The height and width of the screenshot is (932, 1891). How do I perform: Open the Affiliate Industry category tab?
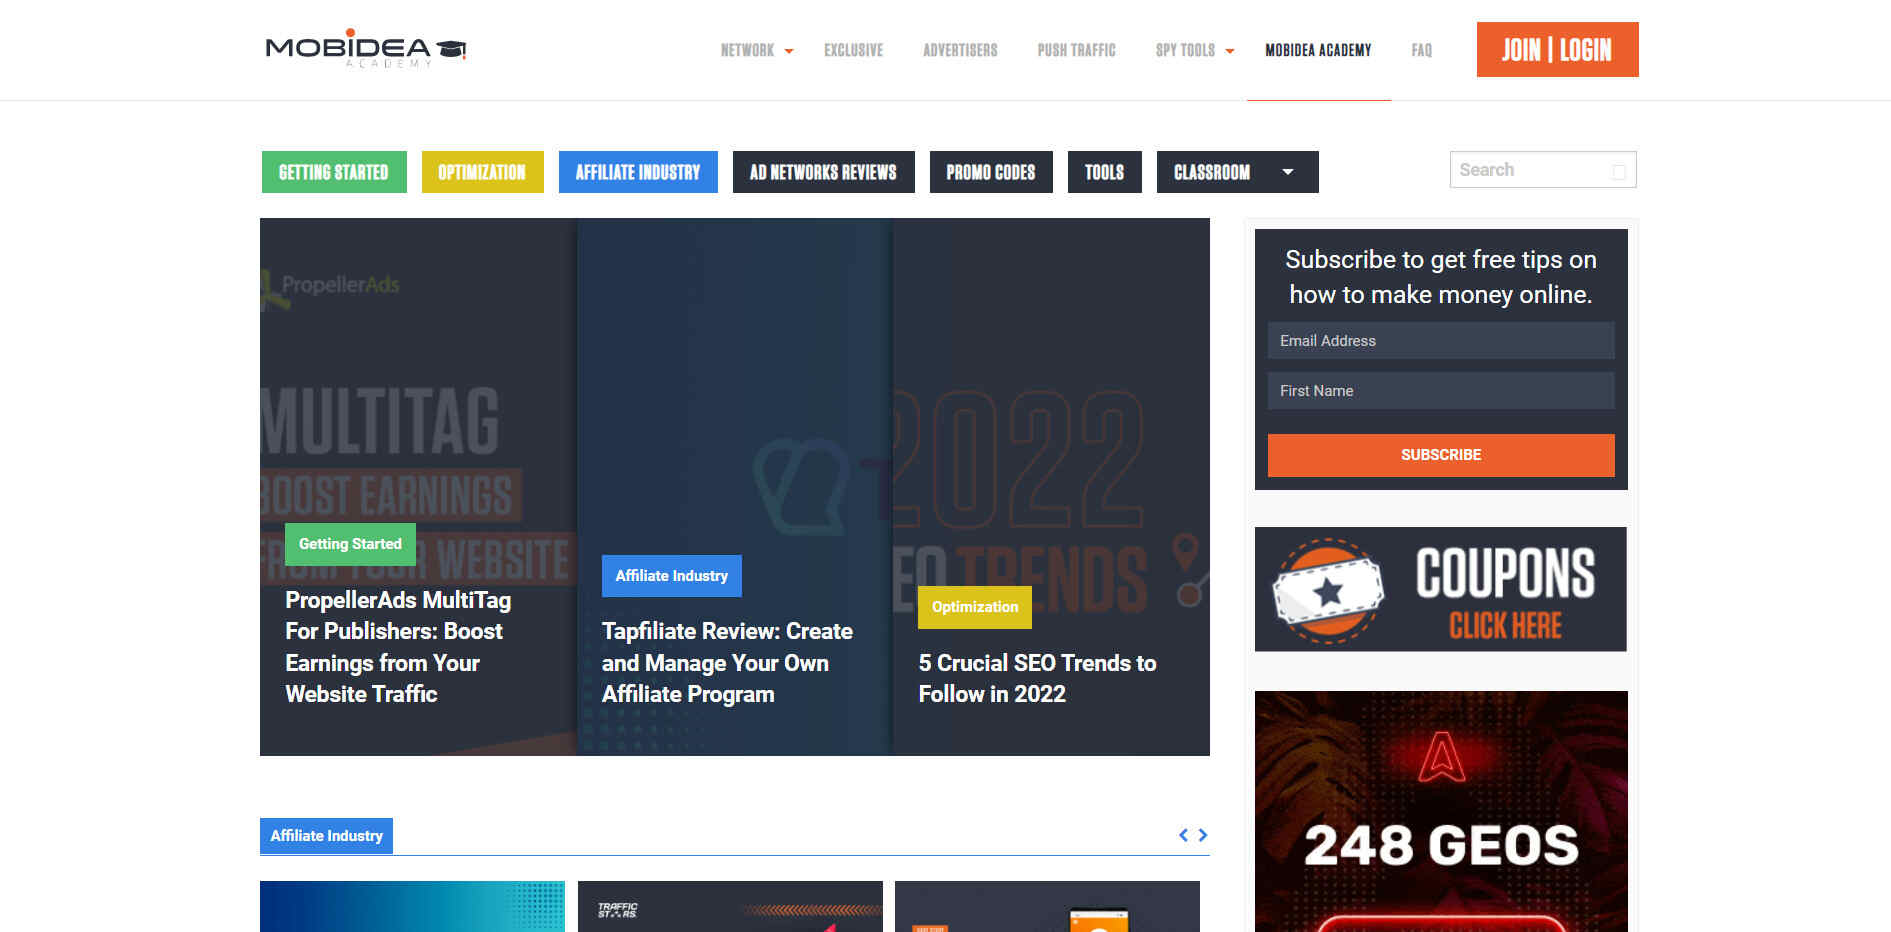(638, 172)
